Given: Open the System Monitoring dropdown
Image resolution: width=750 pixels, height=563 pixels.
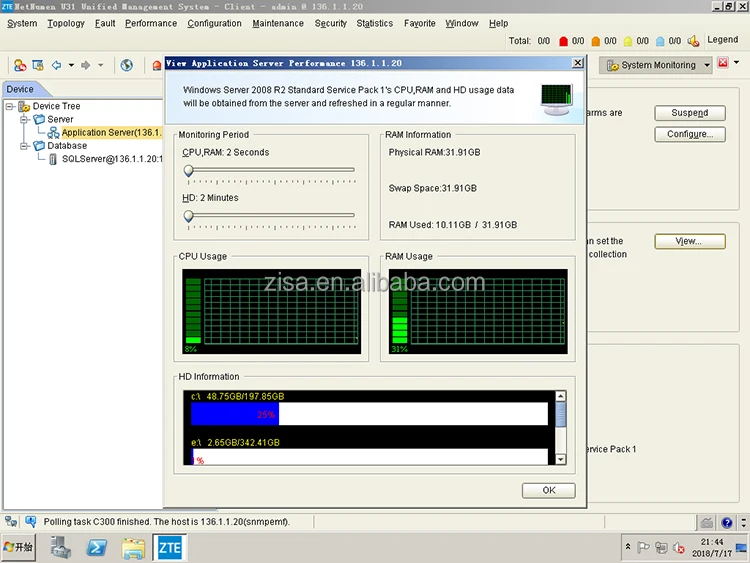Looking at the screenshot, I should coord(707,65).
